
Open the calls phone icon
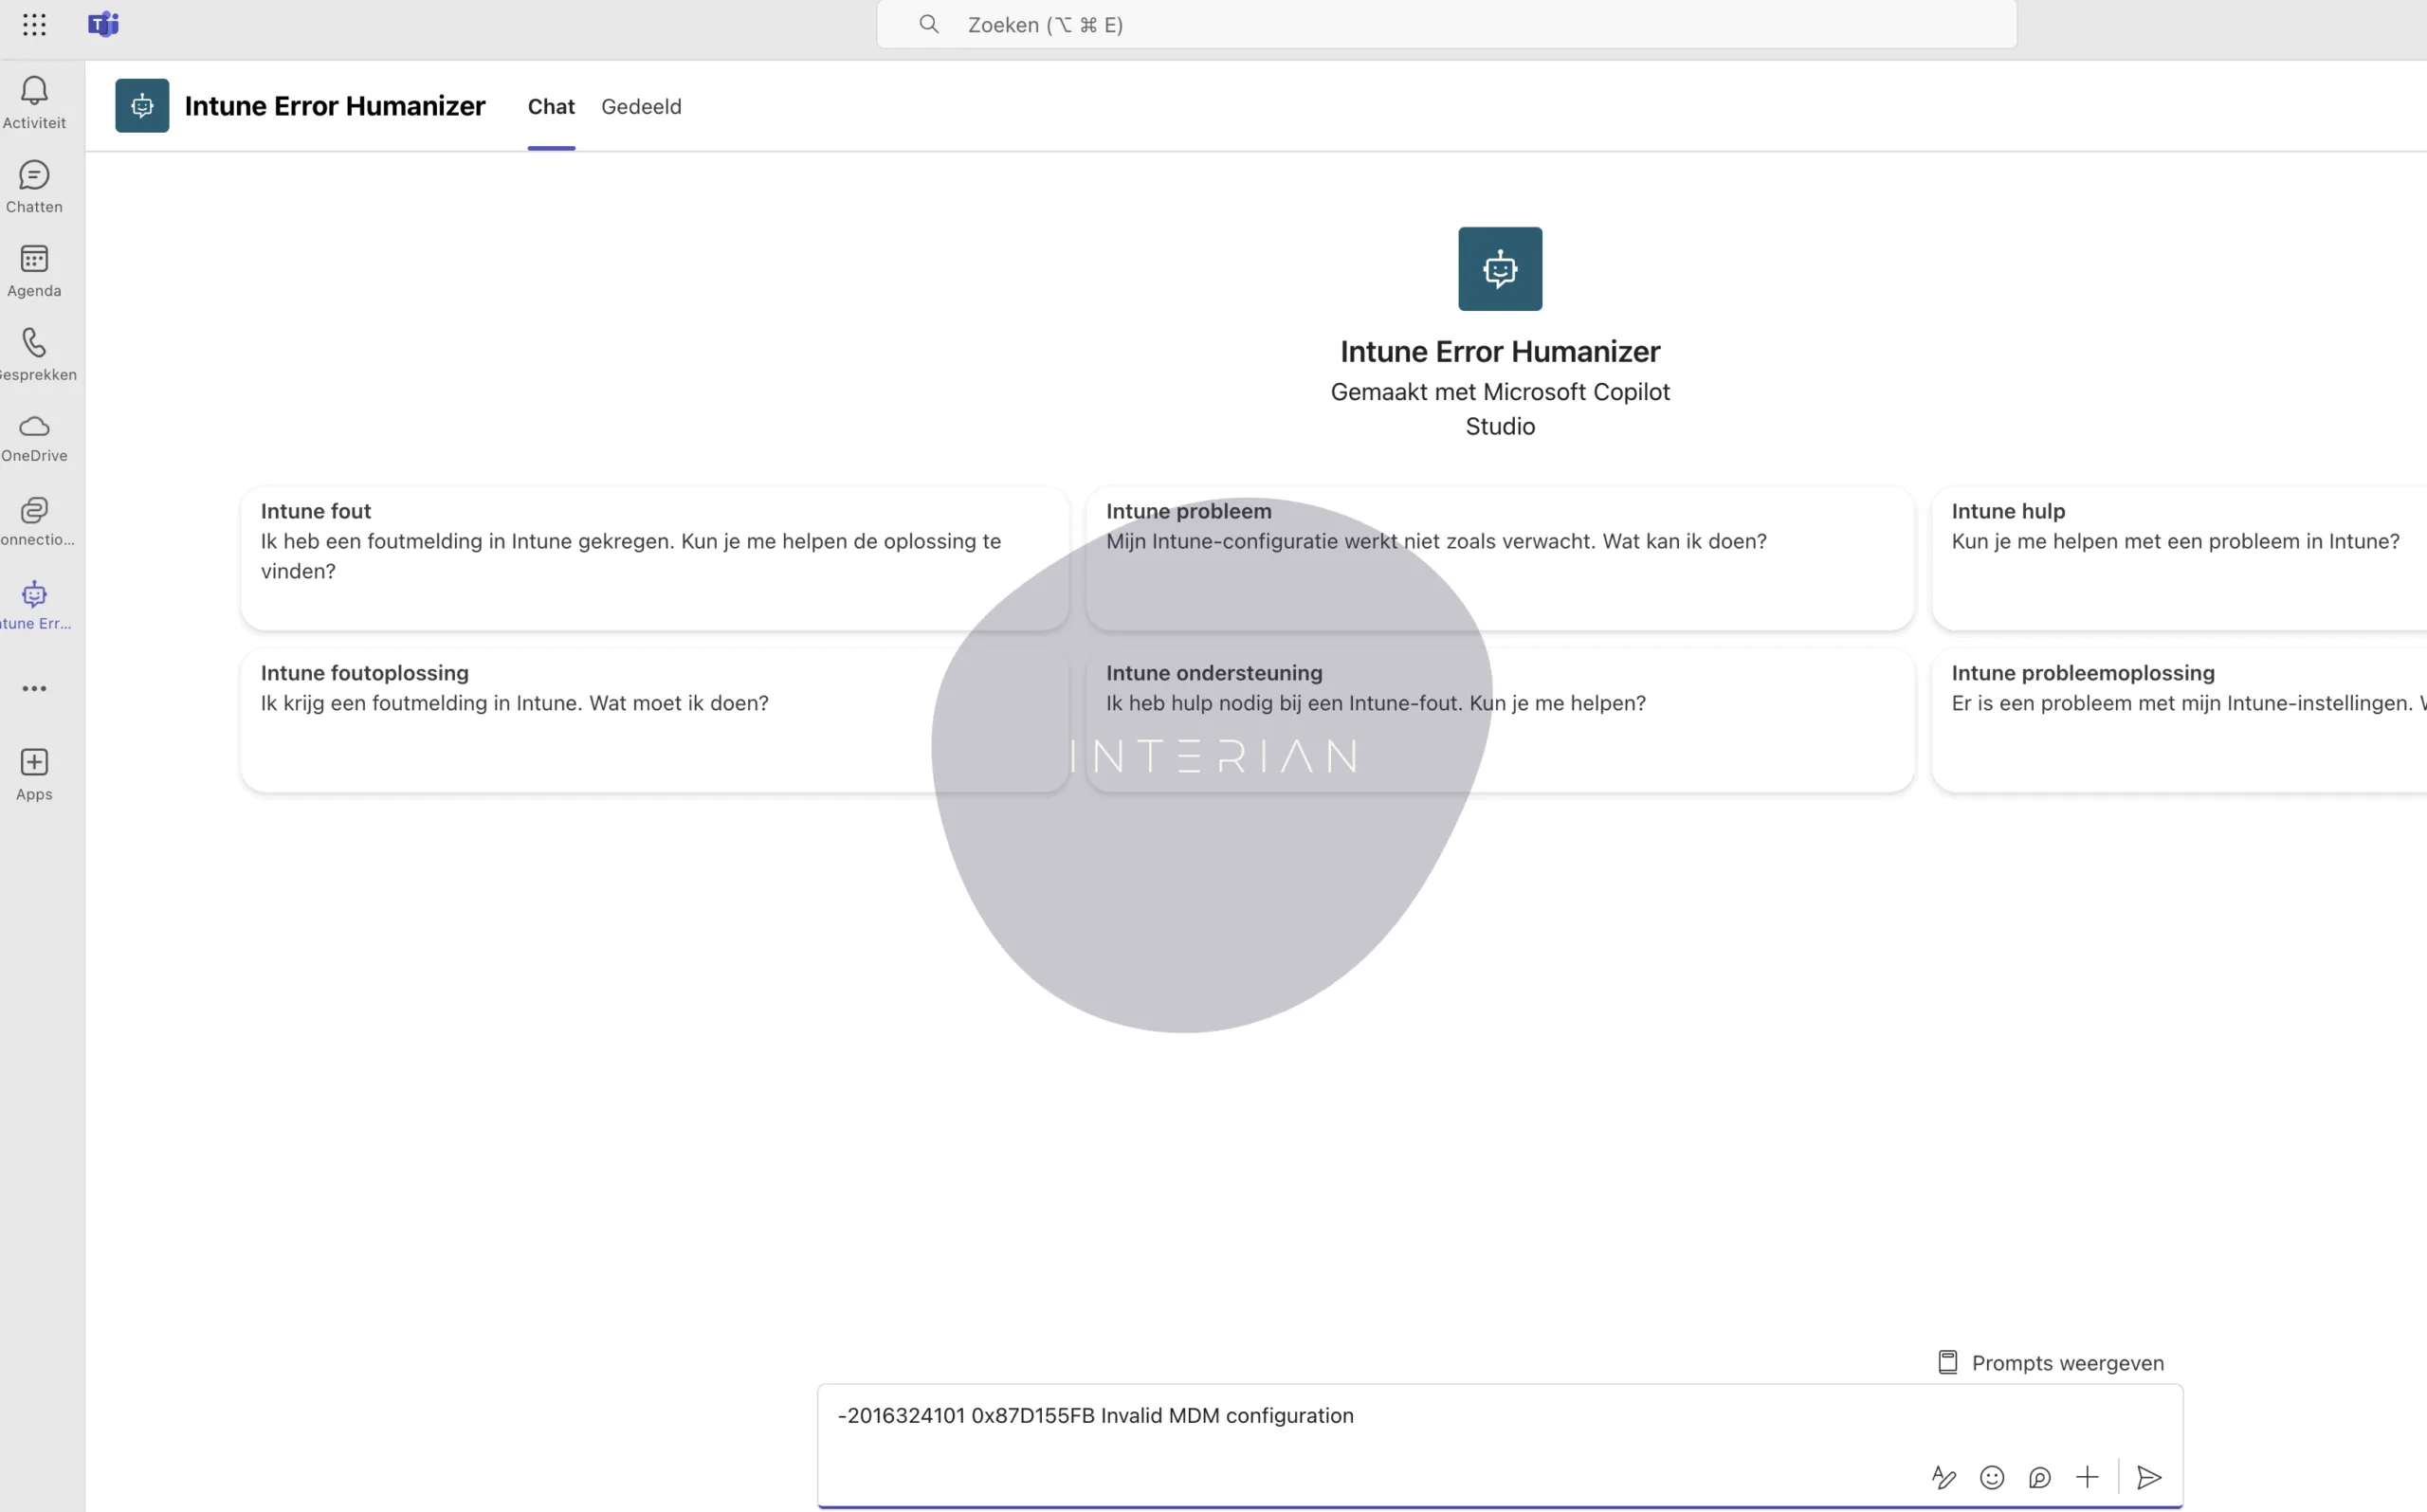[34, 353]
